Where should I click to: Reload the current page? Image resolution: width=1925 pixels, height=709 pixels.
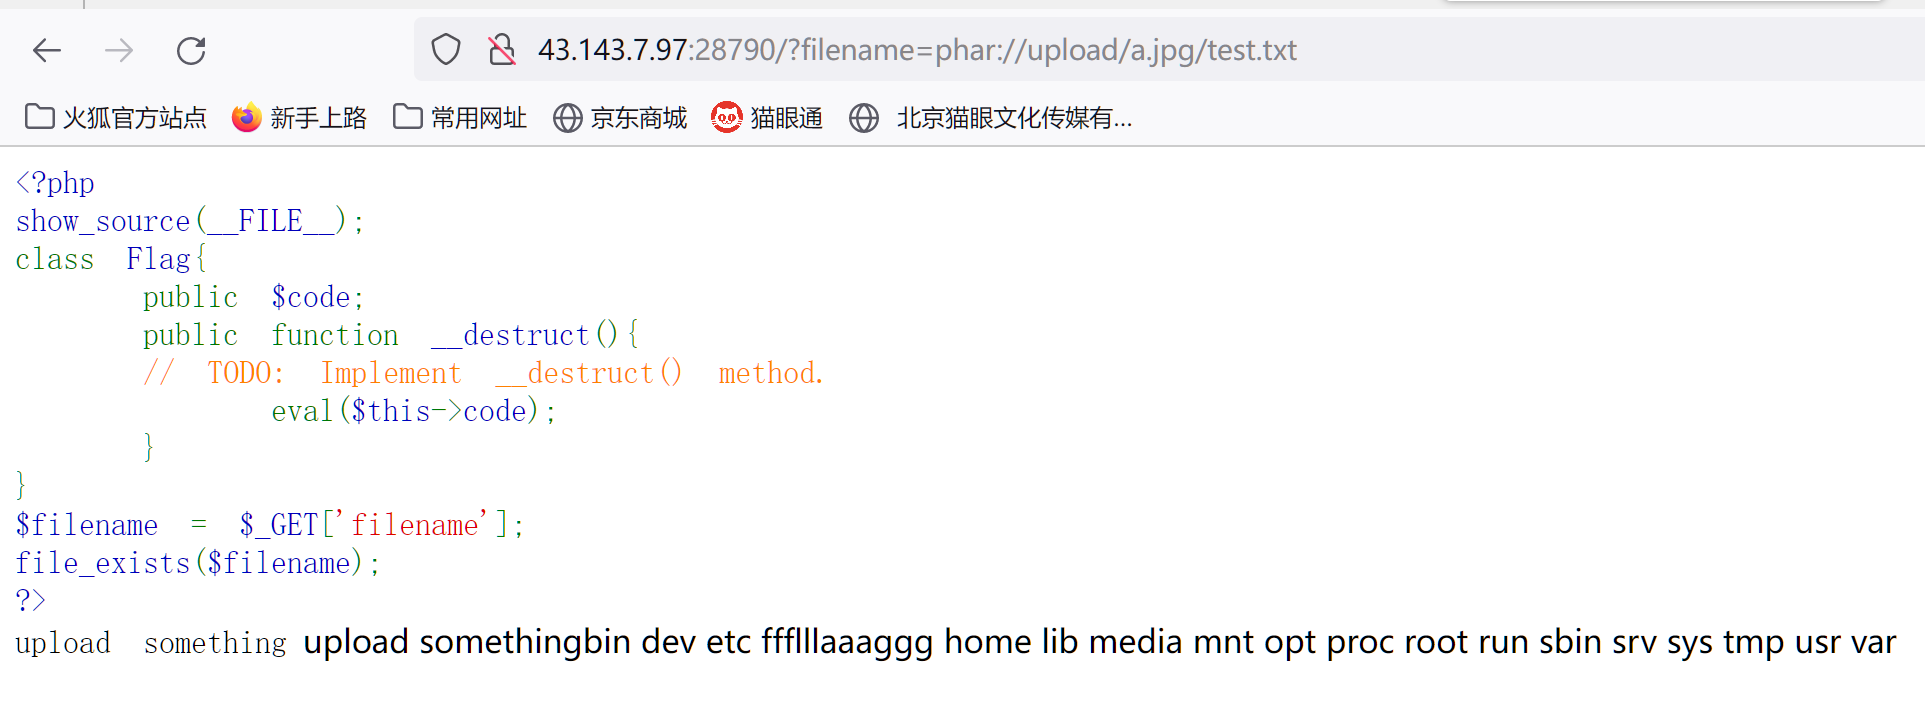[x=191, y=50]
